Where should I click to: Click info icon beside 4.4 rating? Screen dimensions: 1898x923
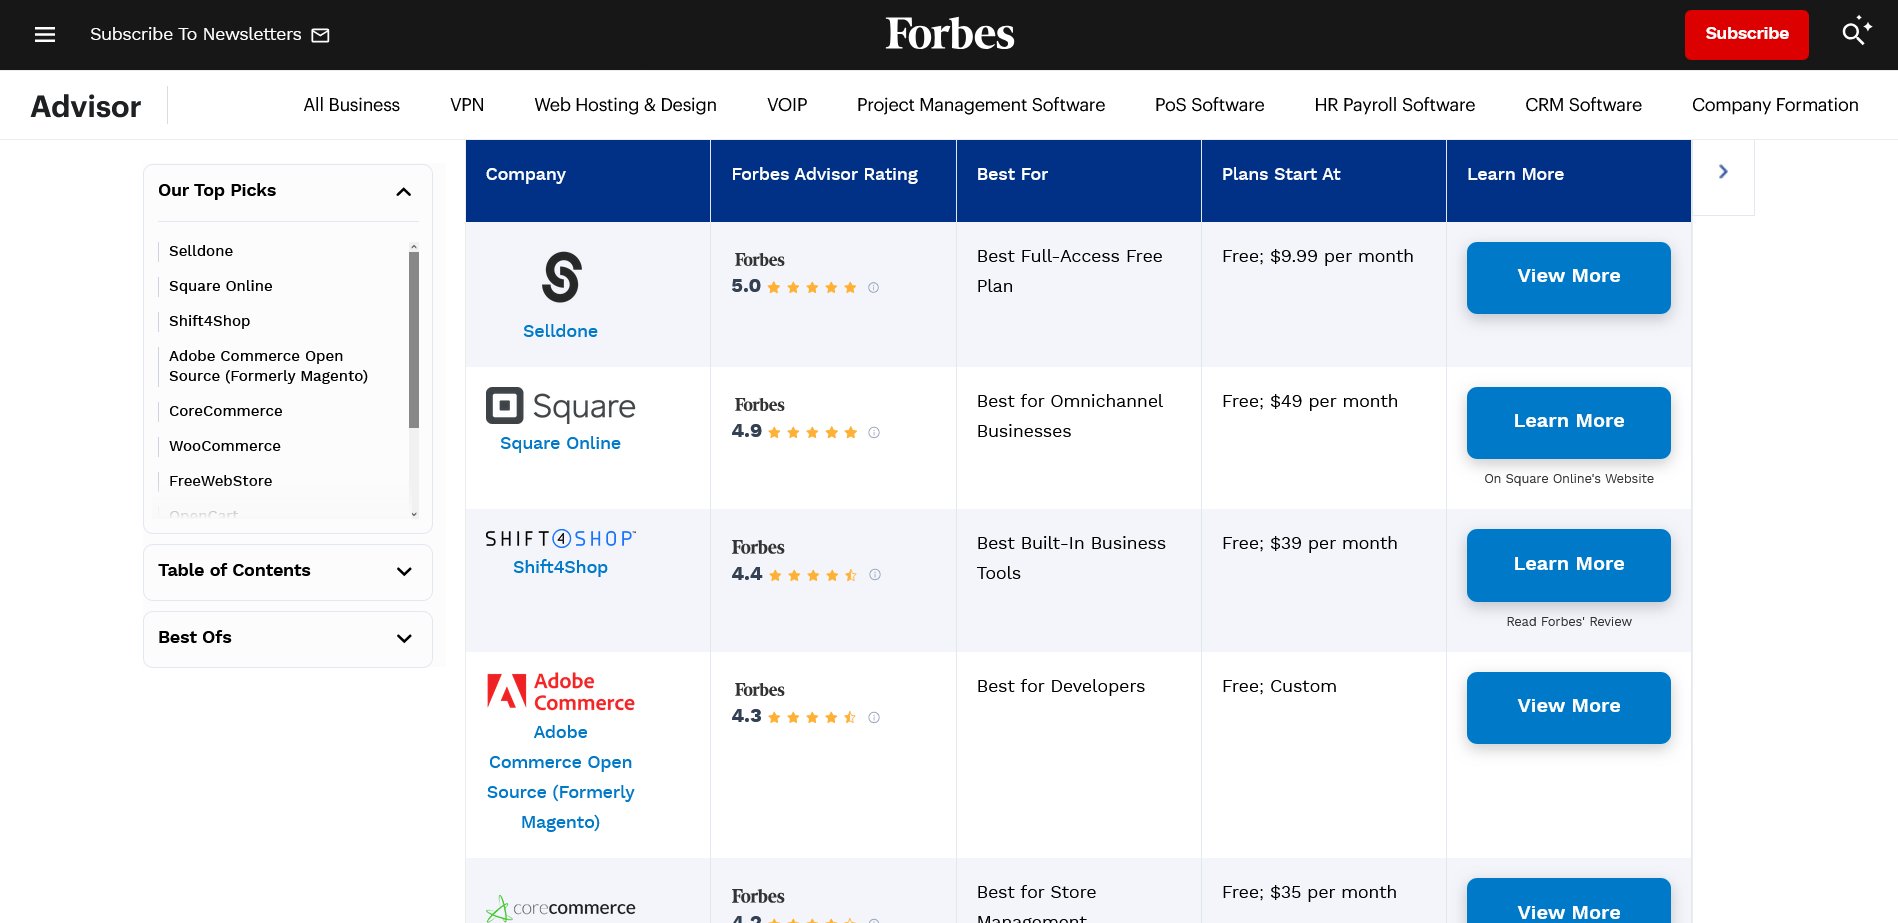[x=874, y=575]
